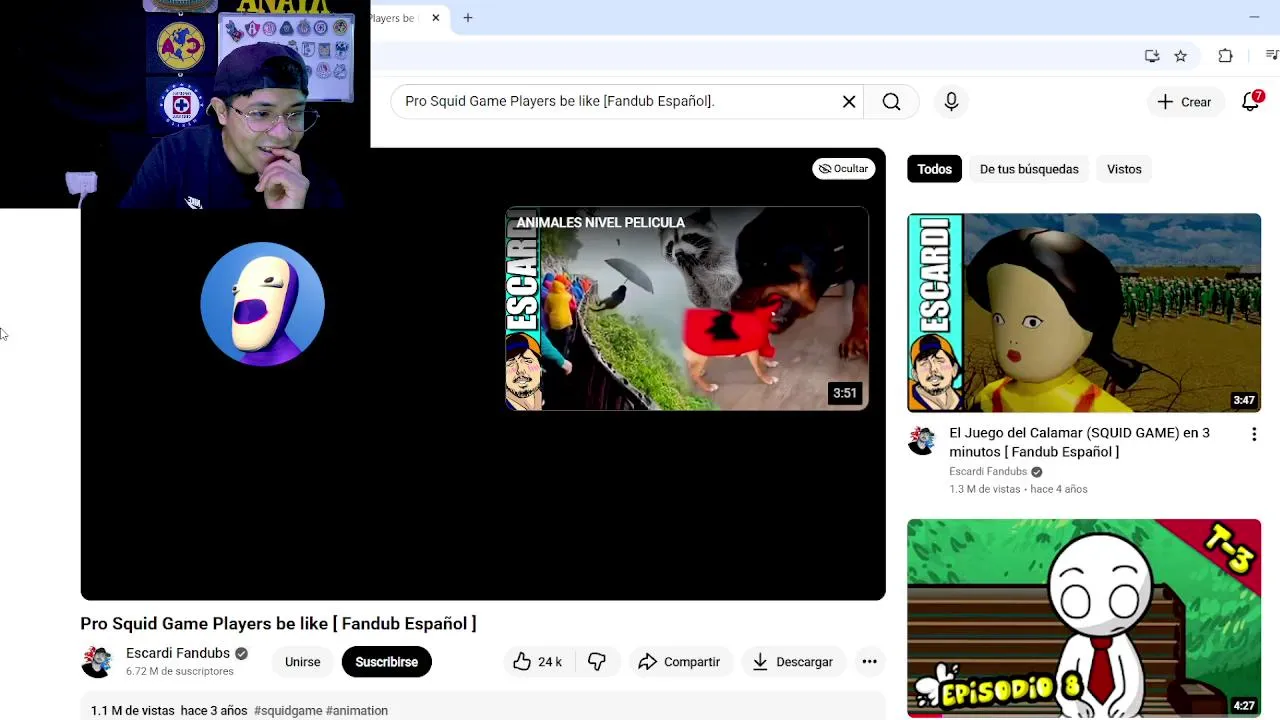
Task: Dislike the video with the thumbs down
Action: pos(597,662)
